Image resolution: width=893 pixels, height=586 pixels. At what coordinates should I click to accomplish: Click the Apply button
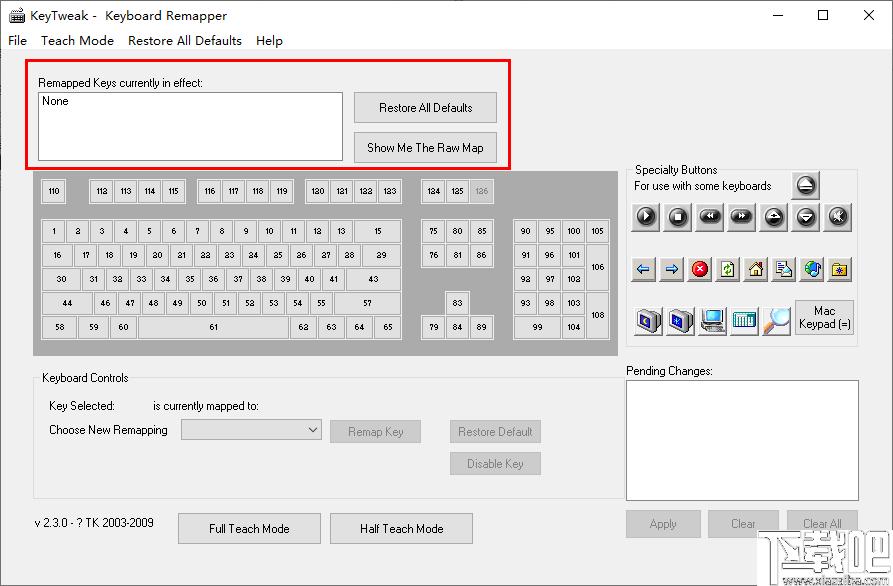pyautogui.click(x=663, y=524)
